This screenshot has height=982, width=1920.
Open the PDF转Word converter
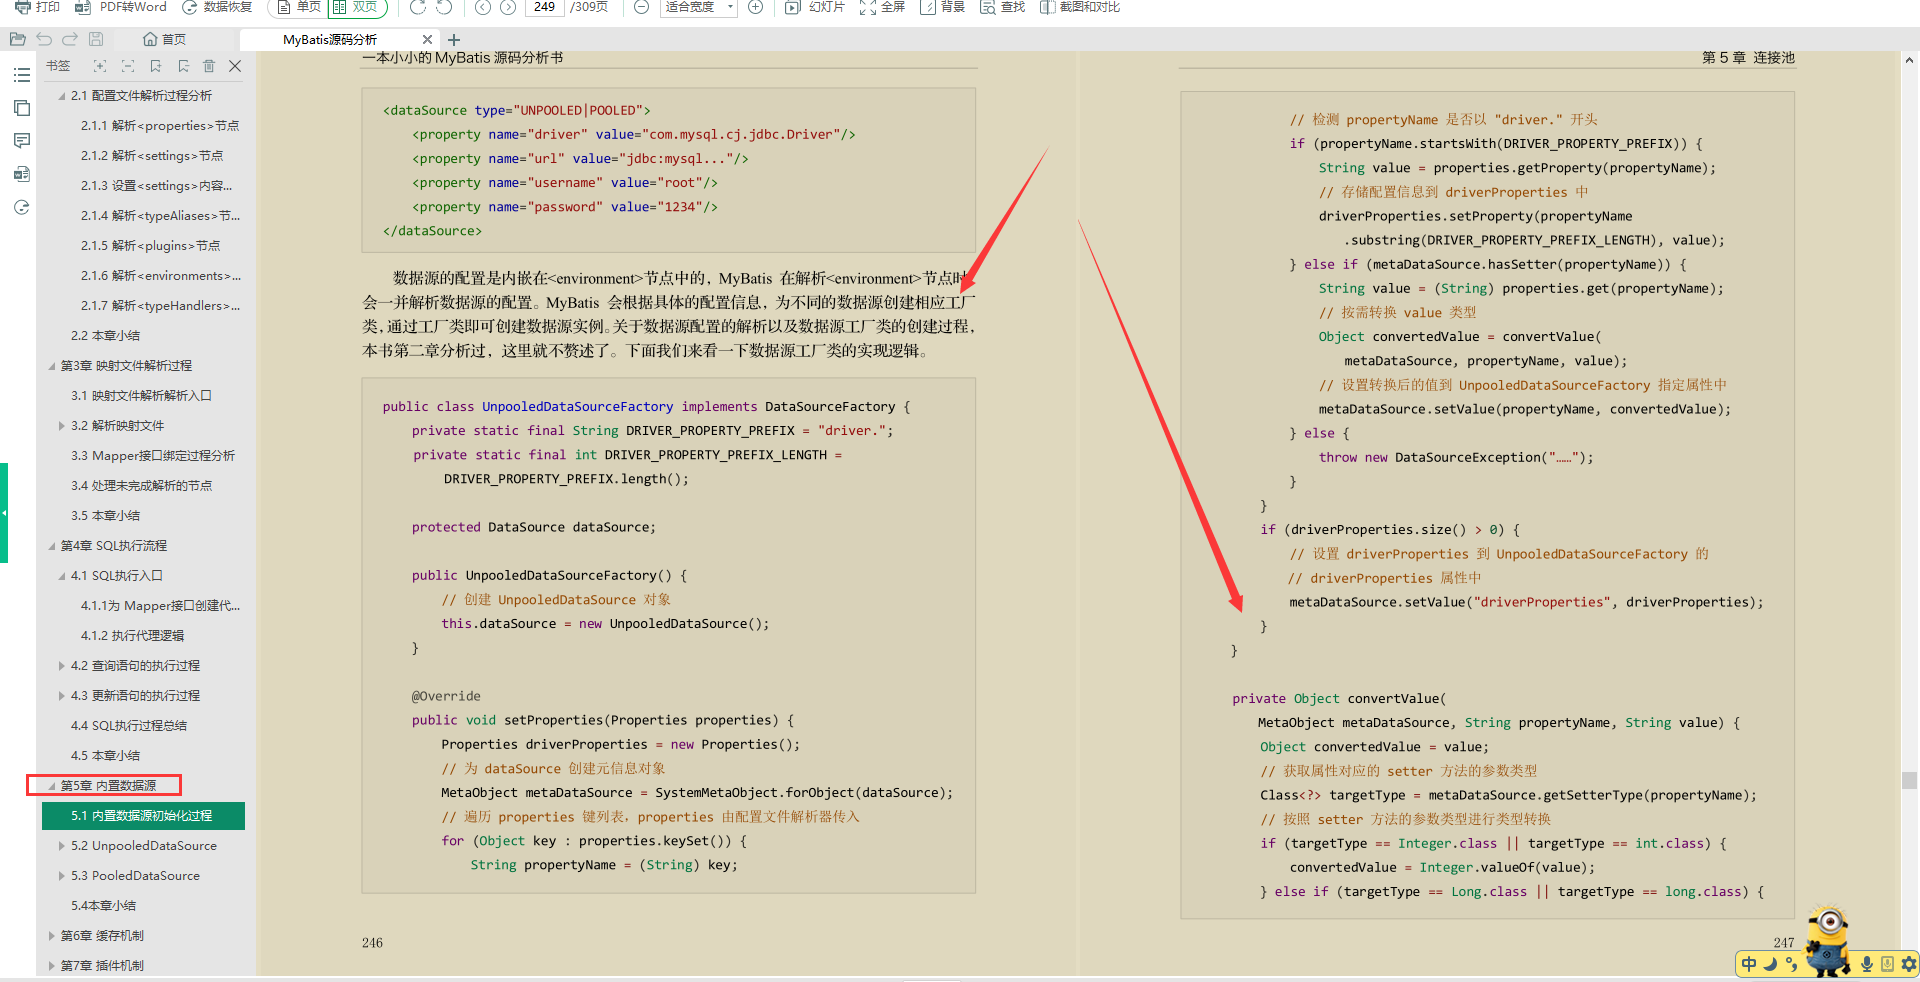click(x=121, y=7)
